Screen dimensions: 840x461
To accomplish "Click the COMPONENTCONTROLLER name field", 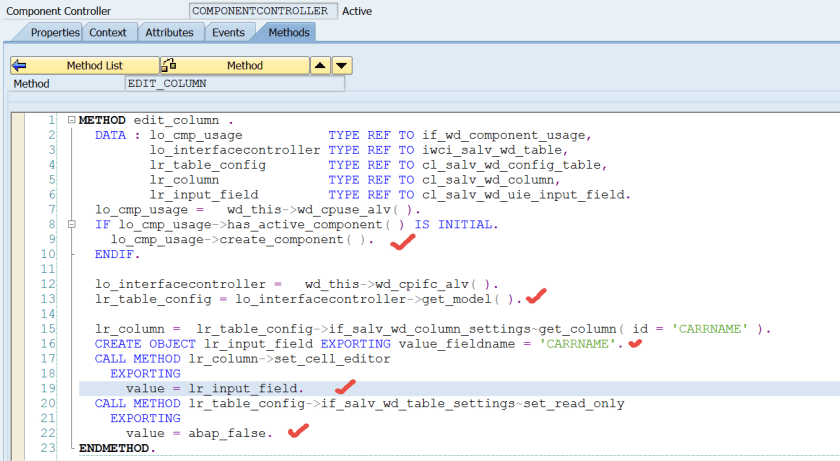I will (x=263, y=11).
